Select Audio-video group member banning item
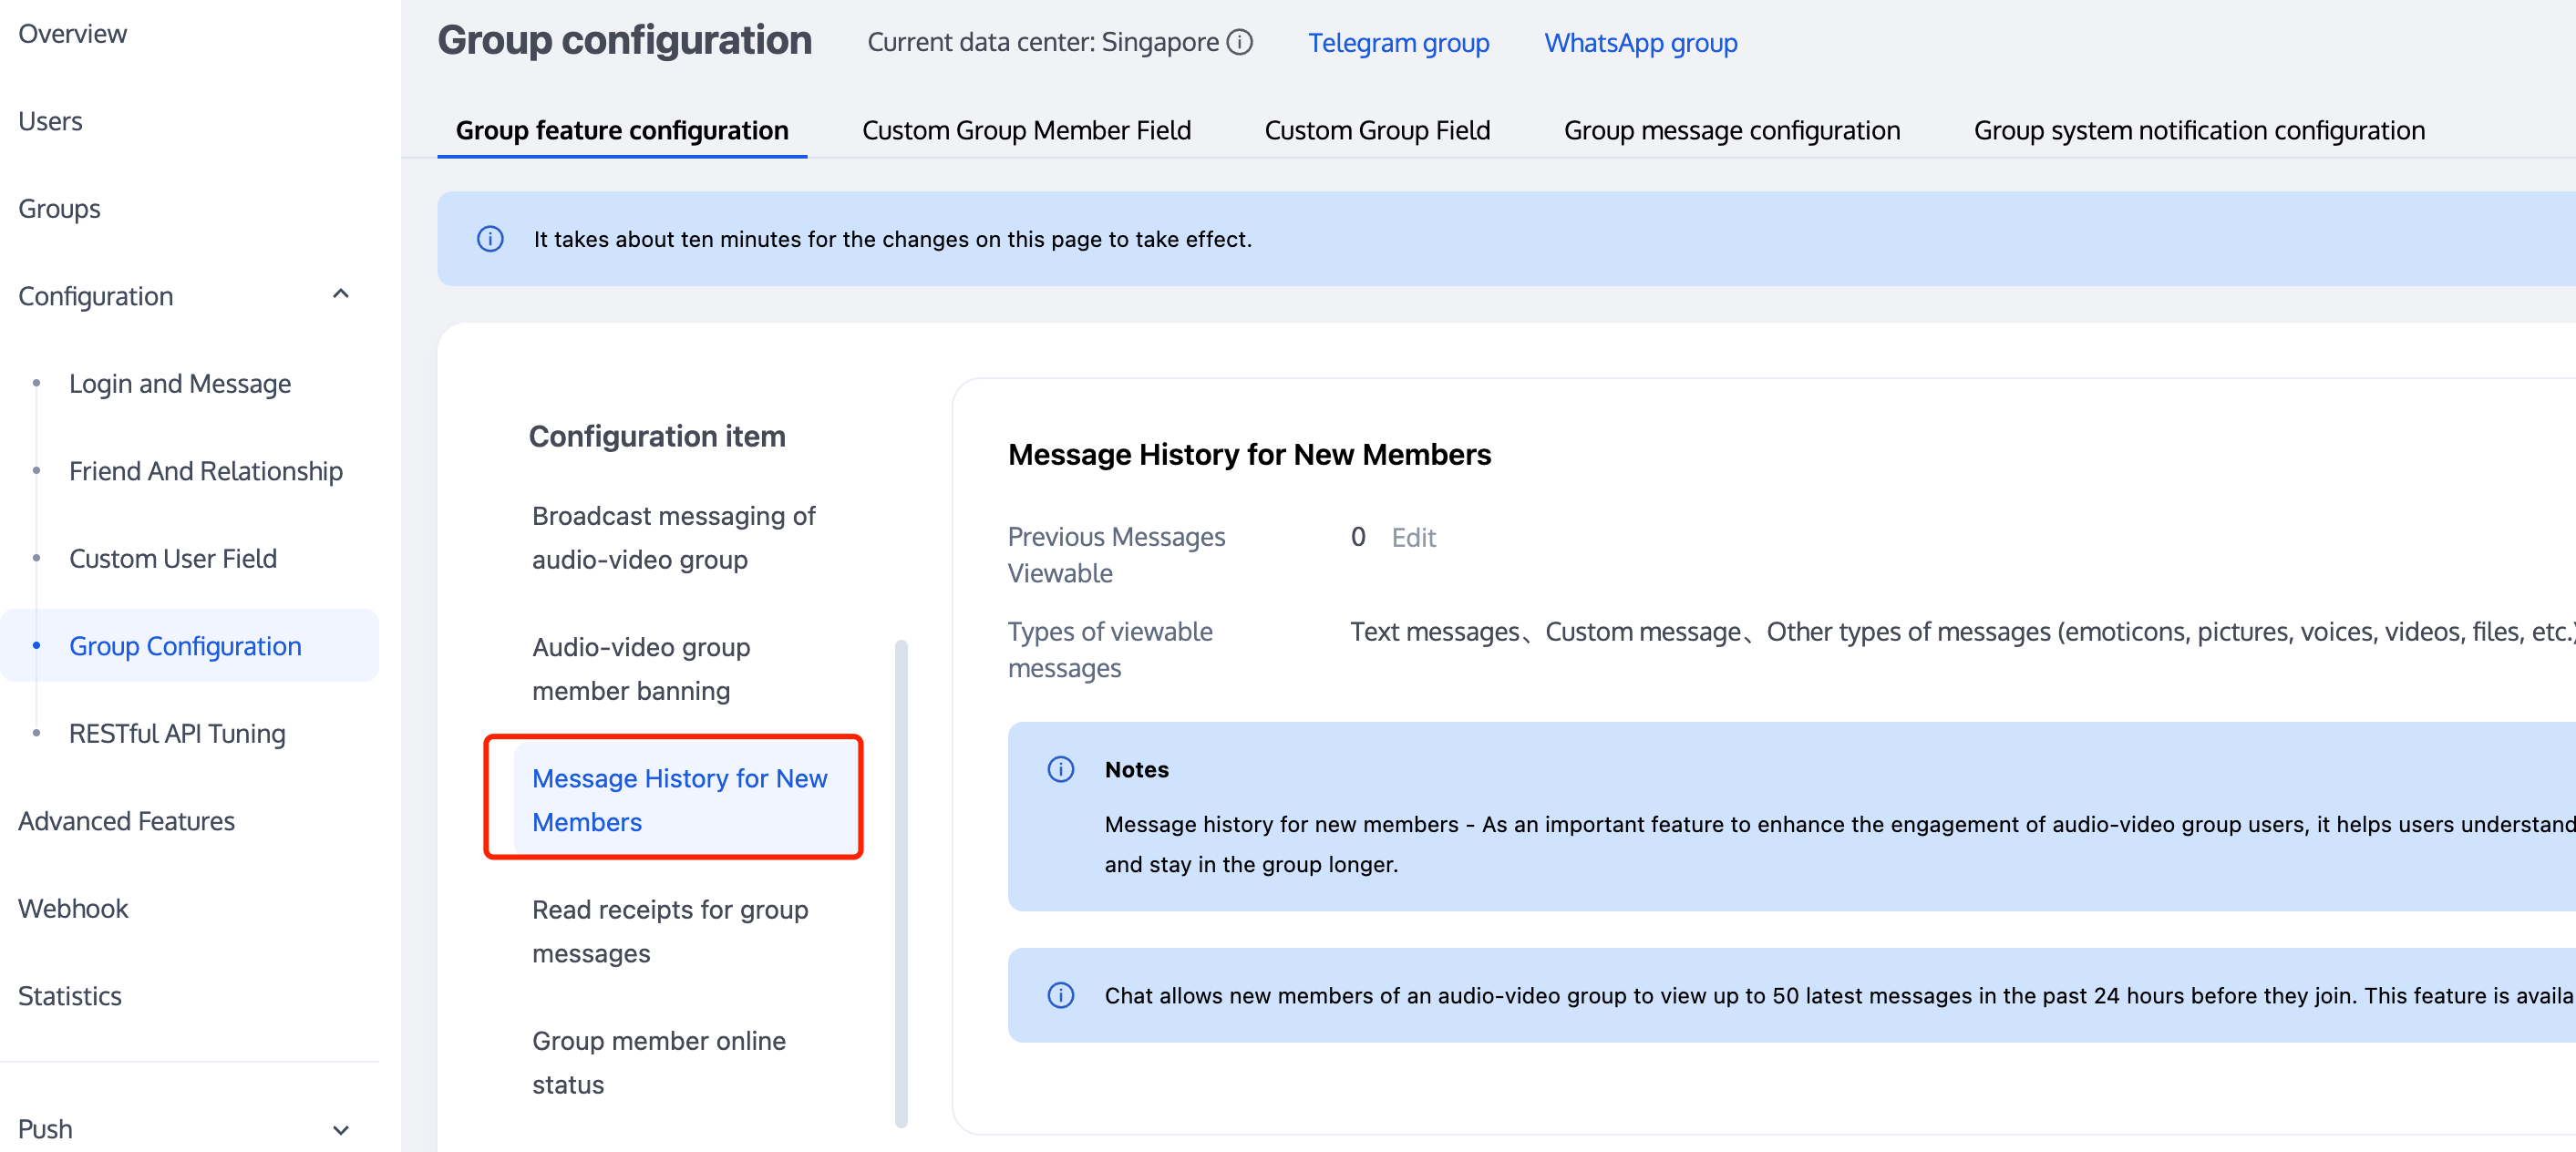The height and width of the screenshot is (1152, 2576). 641,668
